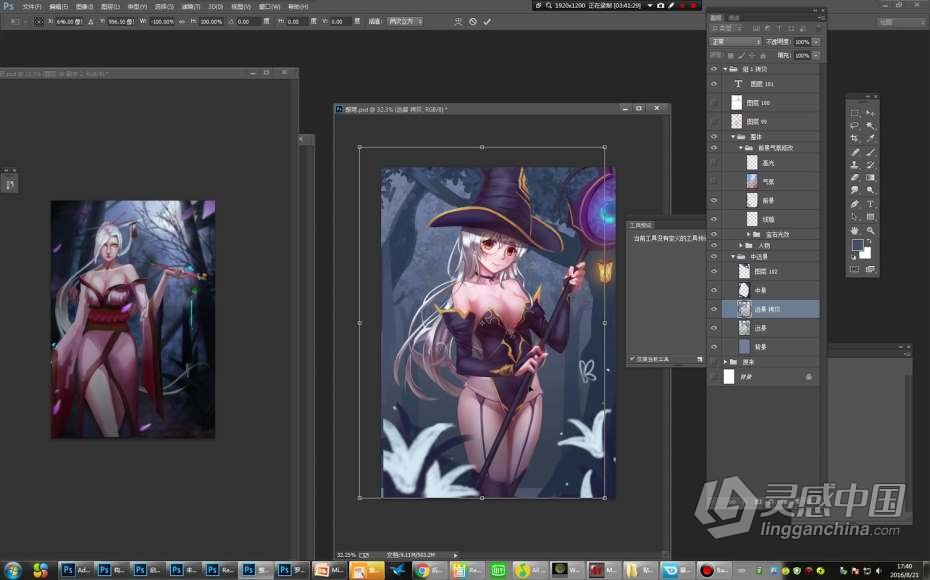
Task: Select the Horizontal Type tool
Action: pos(870,203)
